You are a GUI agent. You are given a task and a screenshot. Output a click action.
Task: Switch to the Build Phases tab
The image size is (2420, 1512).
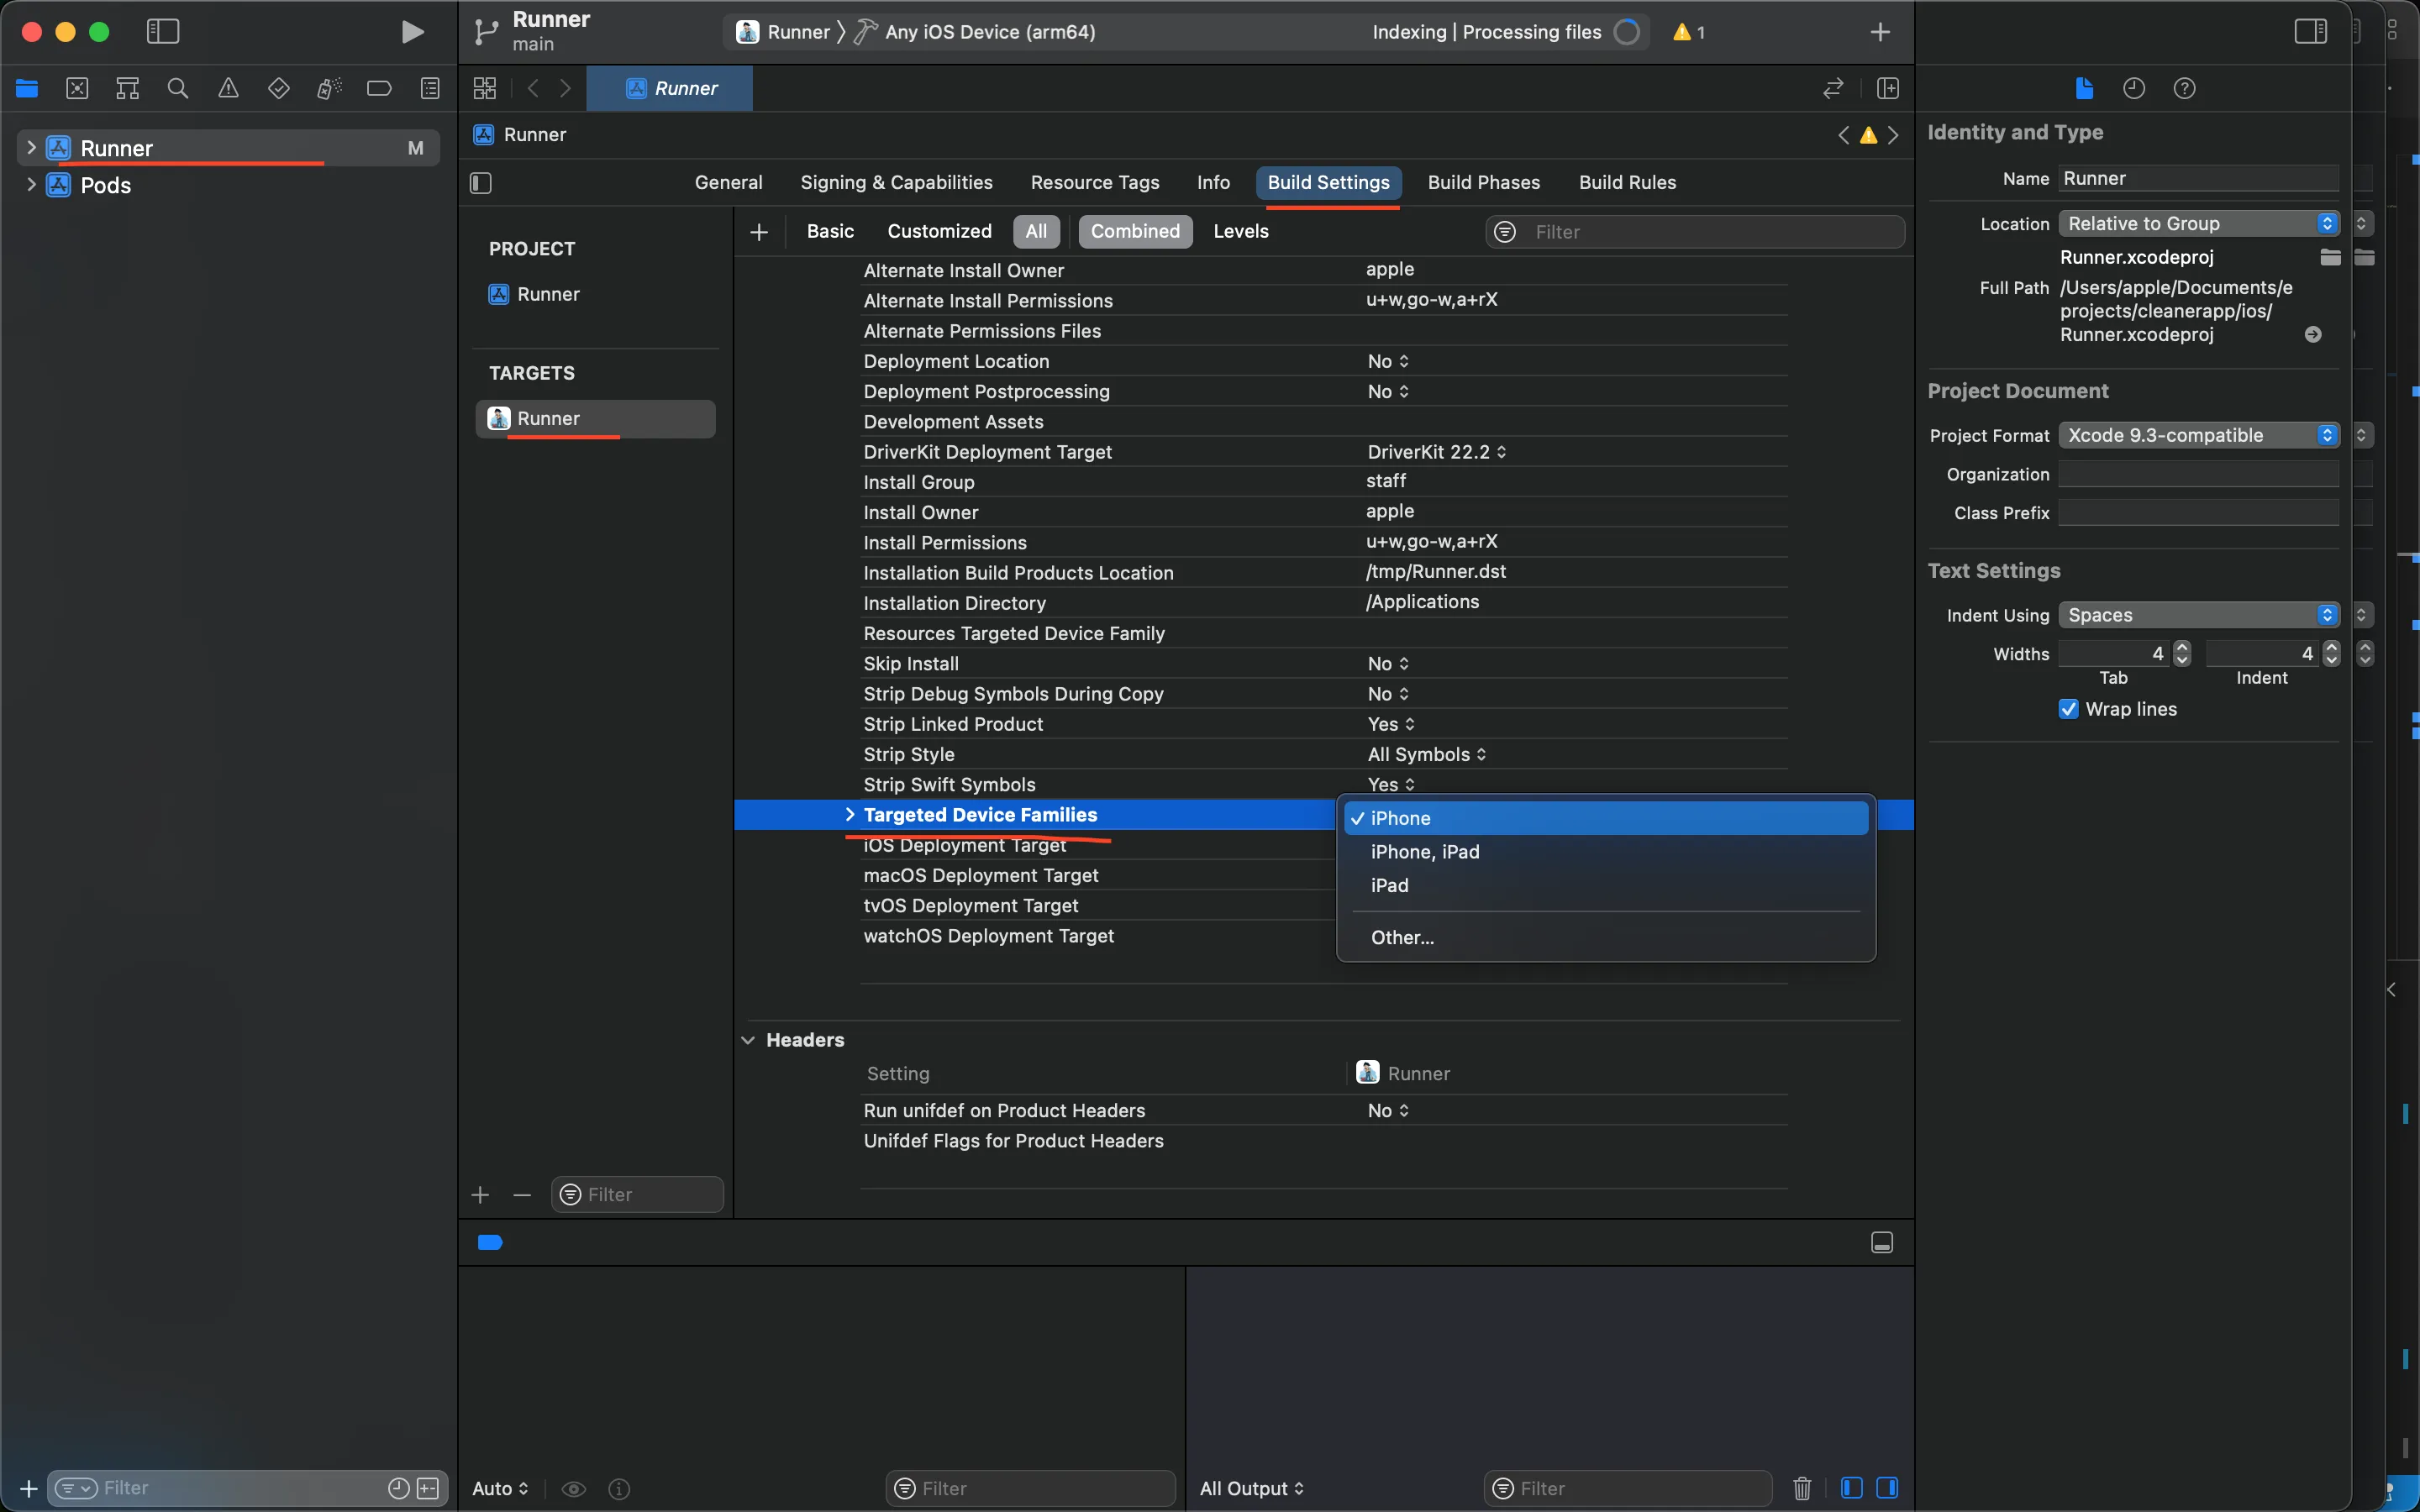[x=1483, y=182]
